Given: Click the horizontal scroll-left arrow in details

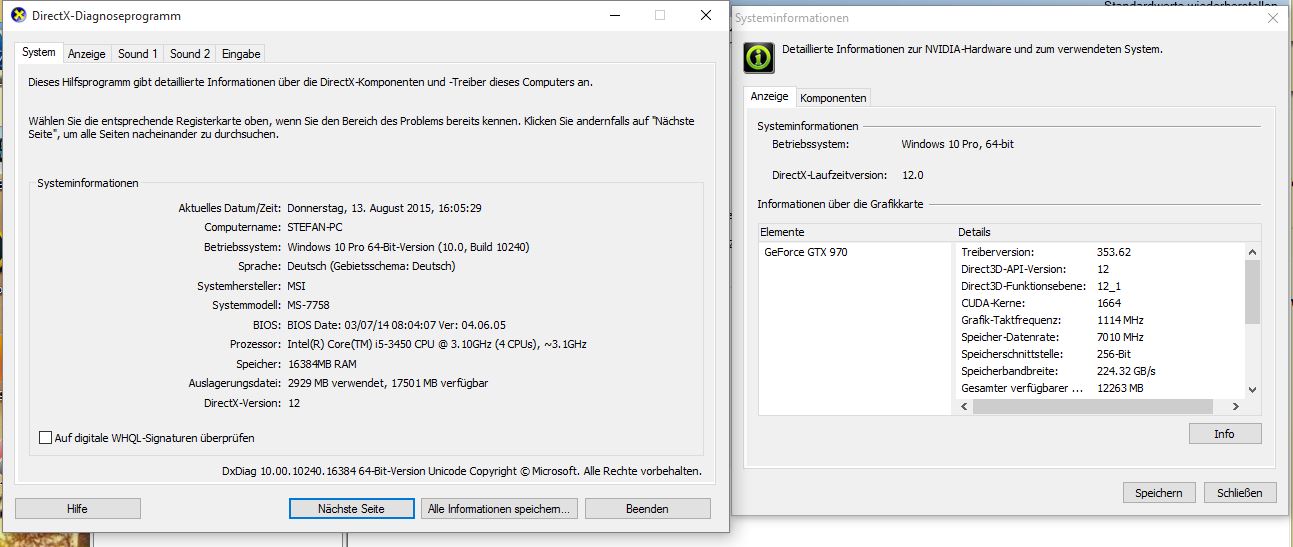Looking at the screenshot, I should tap(965, 406).
